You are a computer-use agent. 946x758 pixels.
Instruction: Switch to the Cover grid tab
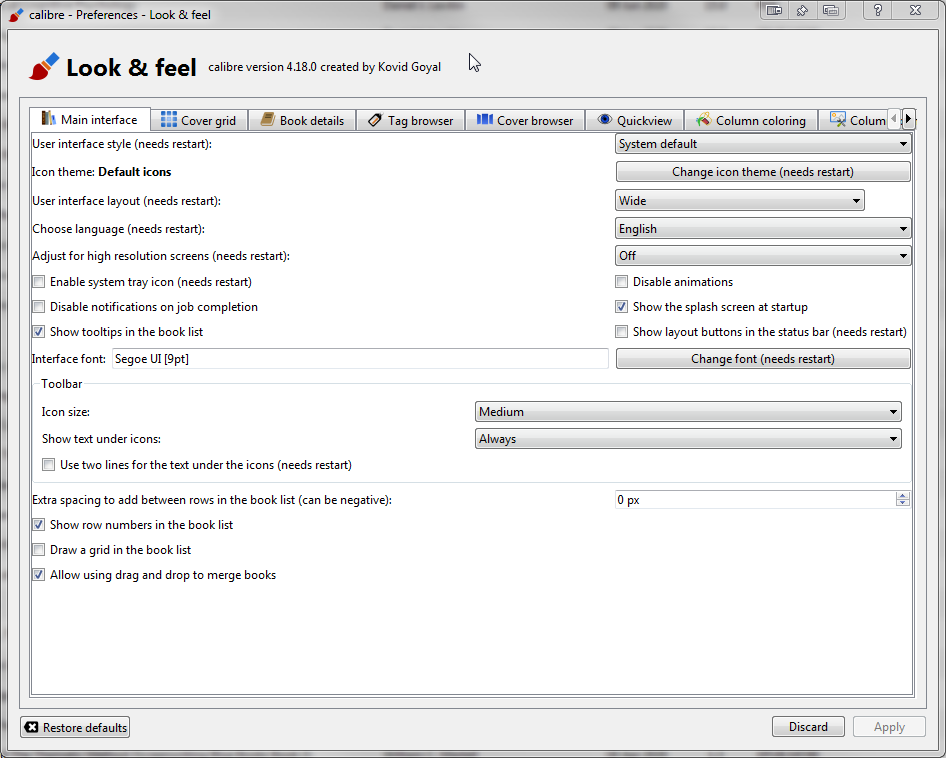pyautogui.click(x=198, y=120)
